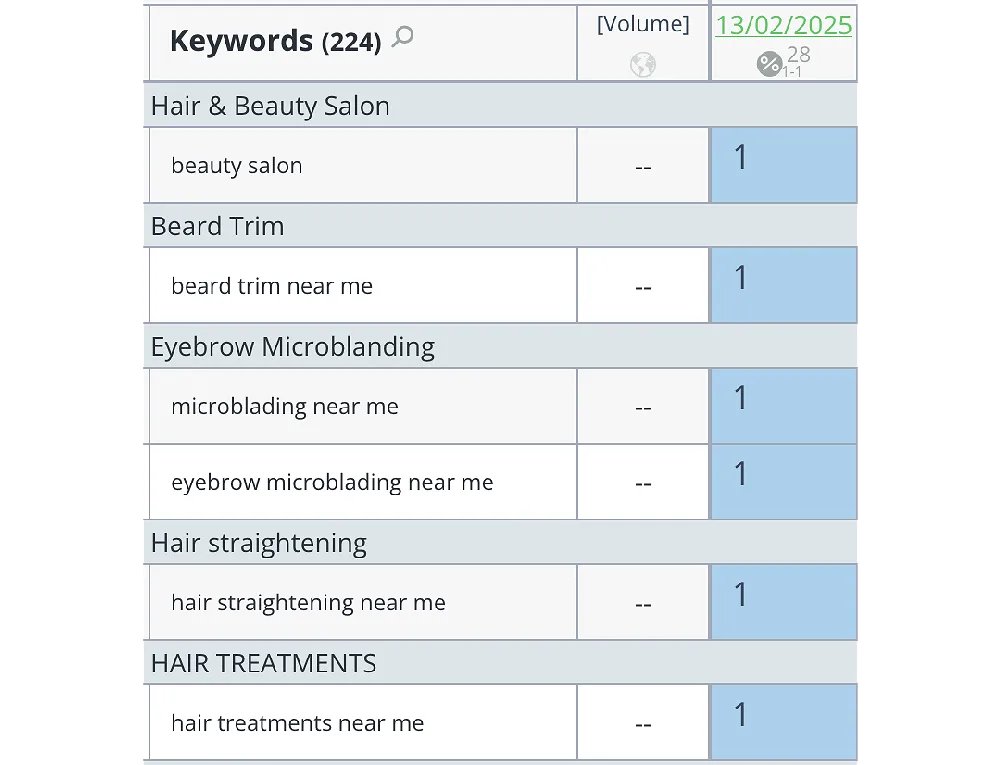Image resolution: width=1000 pixels, height=765 pixels.
Task: Select hair straightening near me keyword
Action: tap(308, 603)
